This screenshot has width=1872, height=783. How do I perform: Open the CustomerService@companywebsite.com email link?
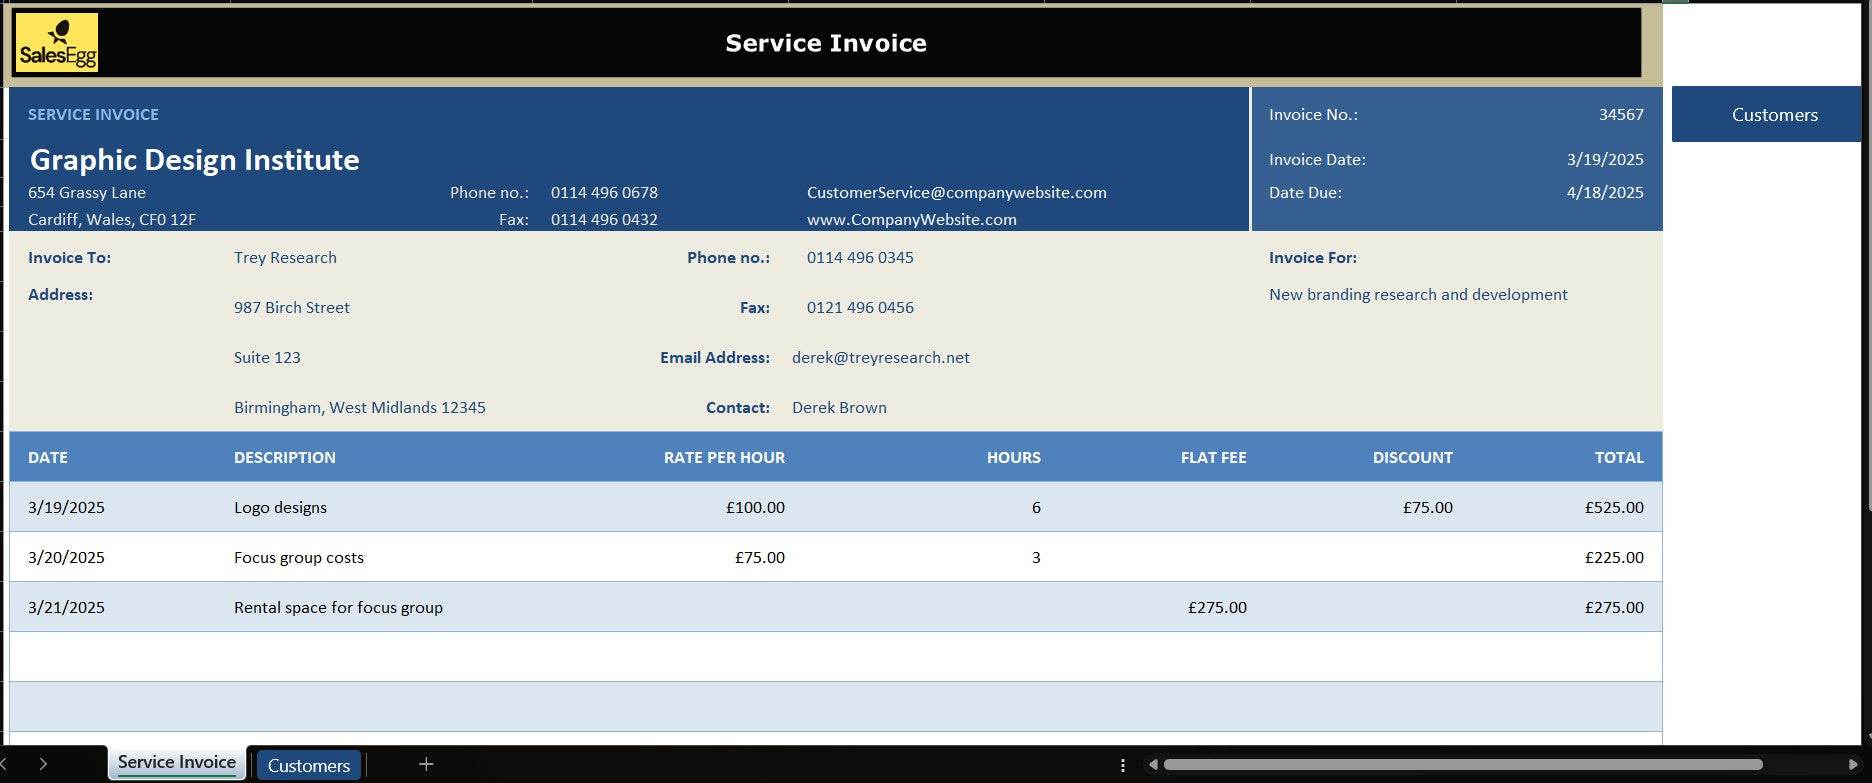[x=956, y=193]
